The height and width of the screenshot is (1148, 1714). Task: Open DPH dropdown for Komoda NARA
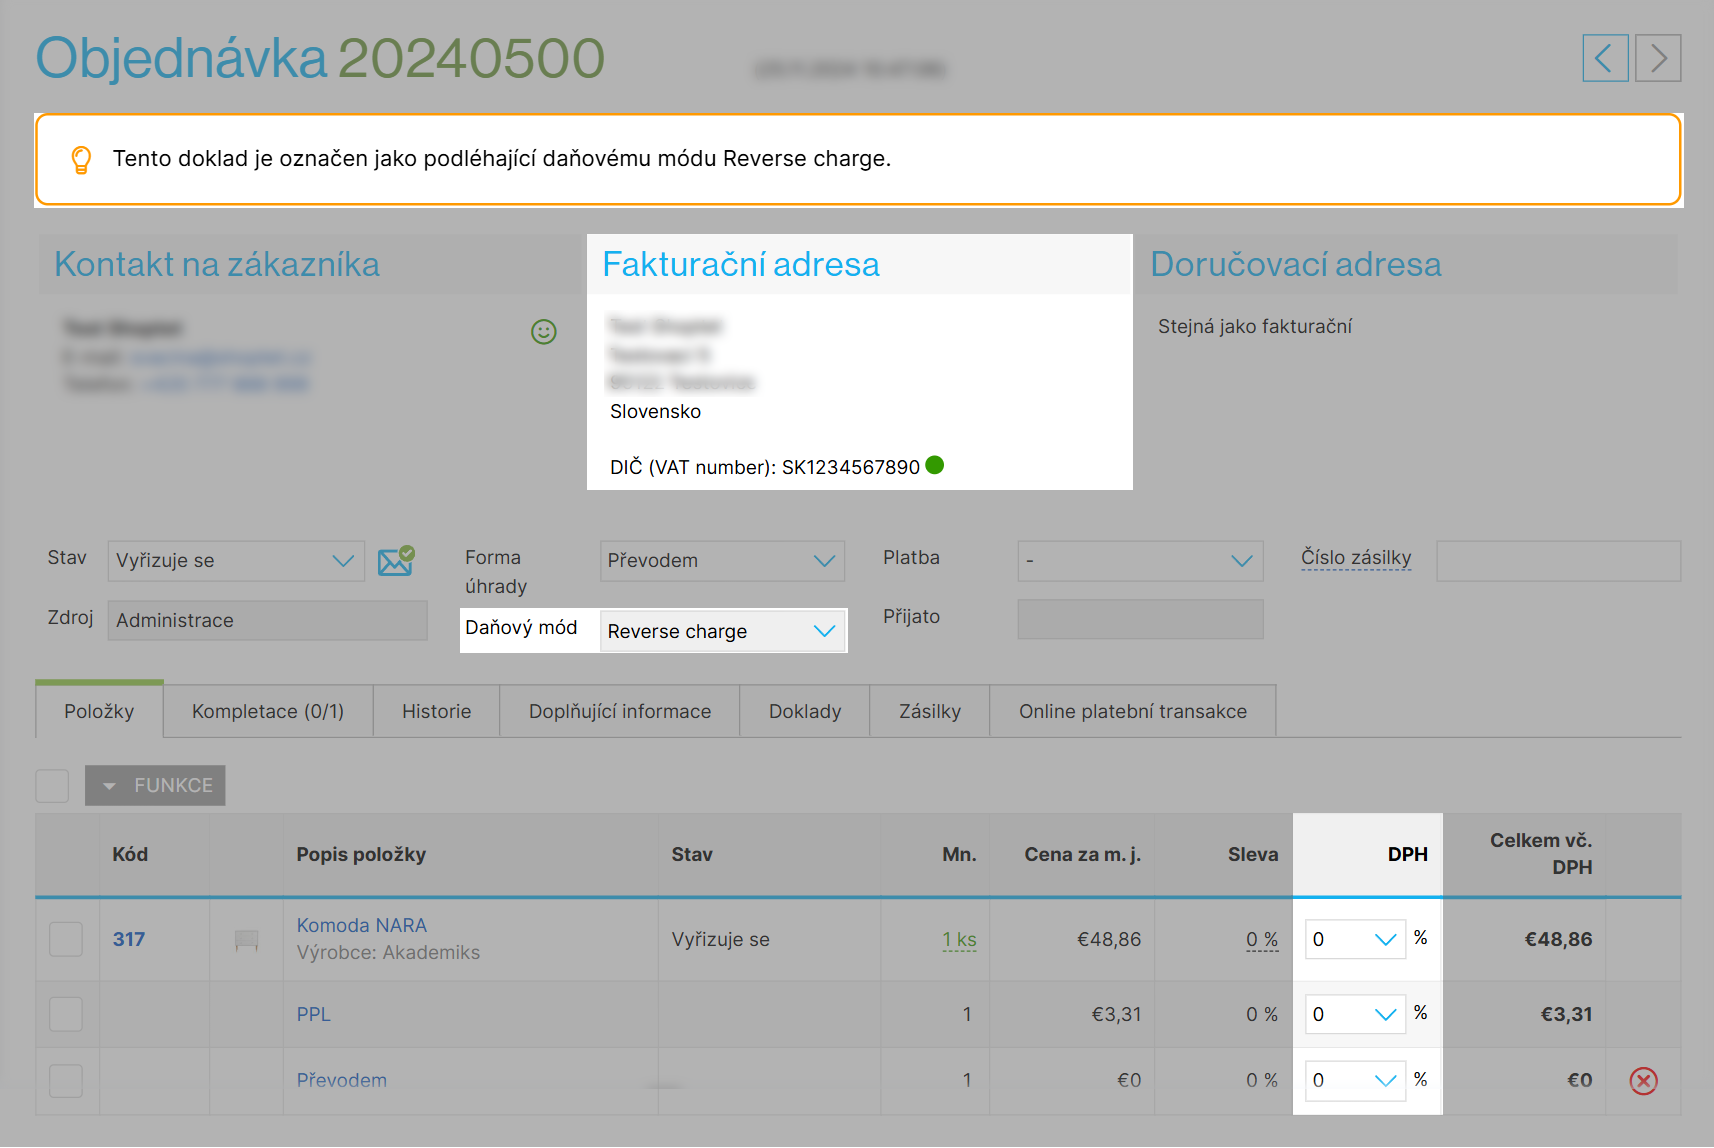pos(1356,939)
